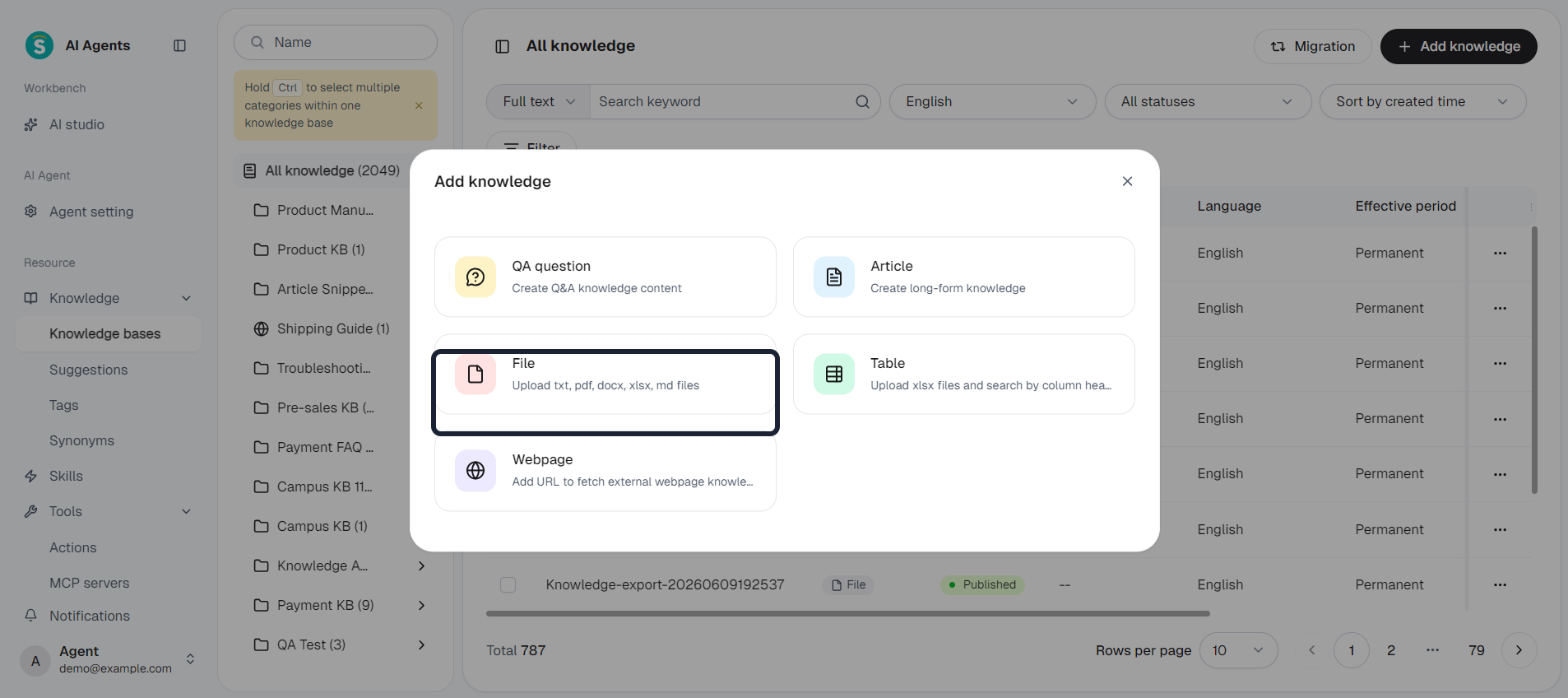Expand the Payment KB (9) folder
1568x698 pixels.
(421, 605)
